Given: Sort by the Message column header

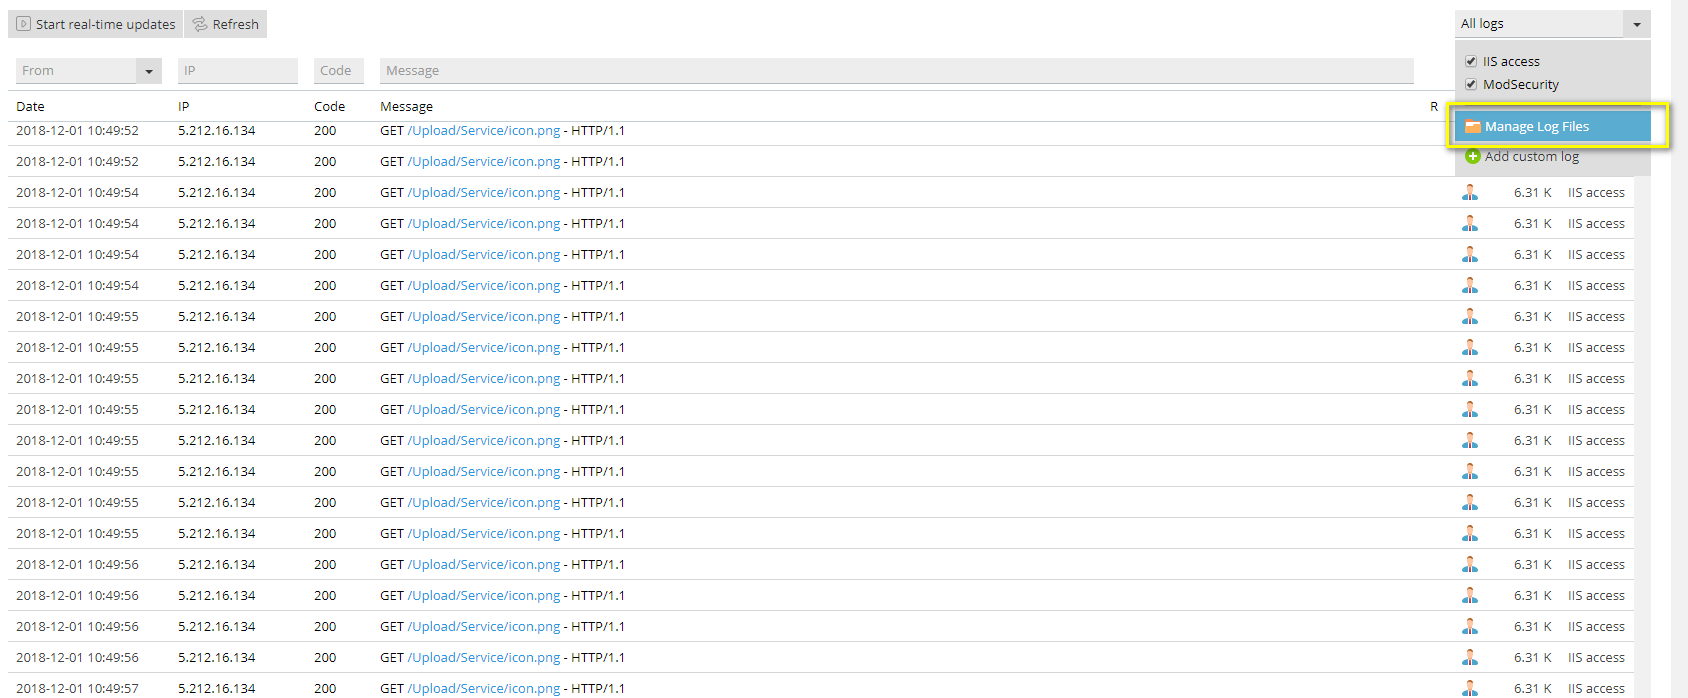Looking at the screenshot, I should click(x=406, y=106).
